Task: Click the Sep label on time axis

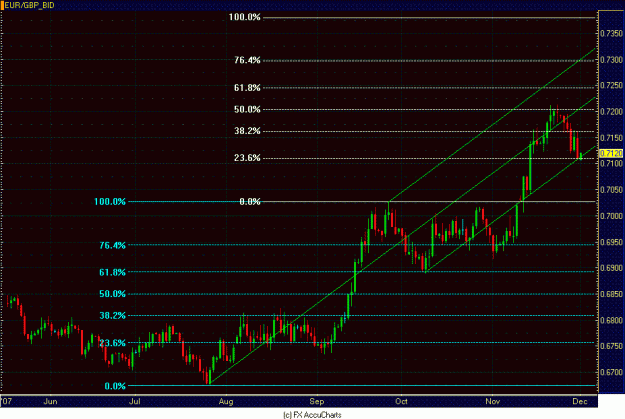Action: coord(317,401)
